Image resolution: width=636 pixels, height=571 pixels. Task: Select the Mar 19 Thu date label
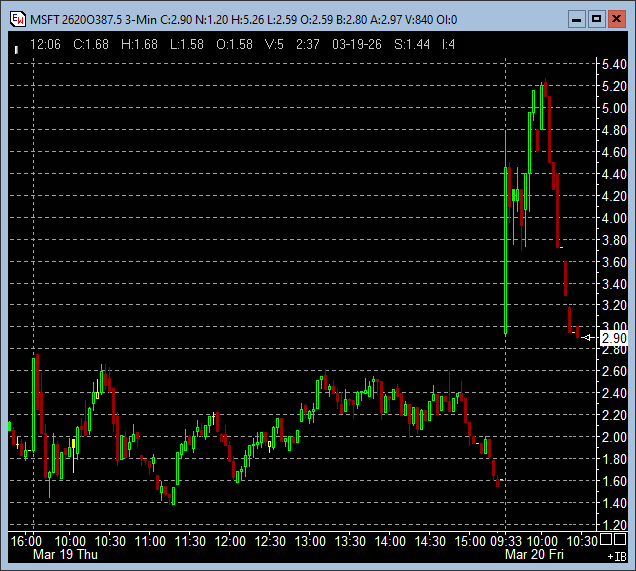click(65, 553)
